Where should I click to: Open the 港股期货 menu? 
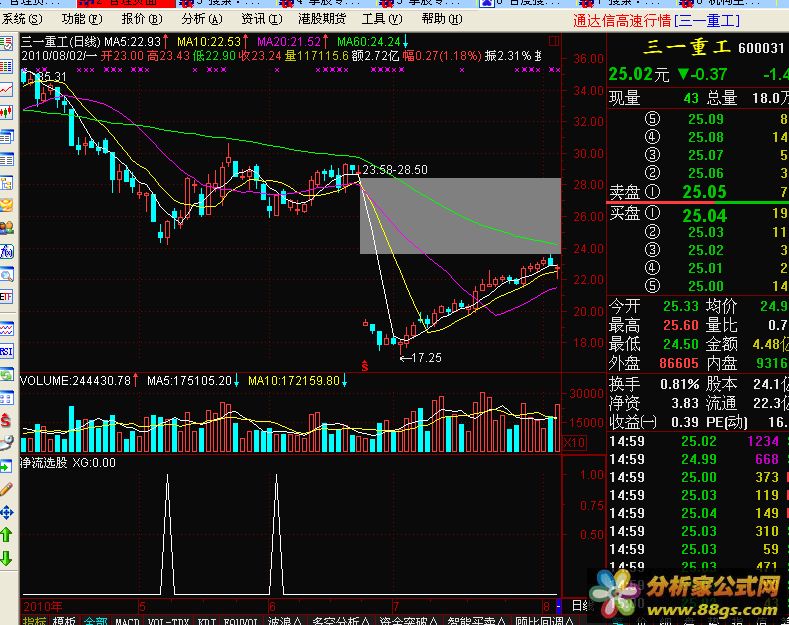[x=323, y=19]
